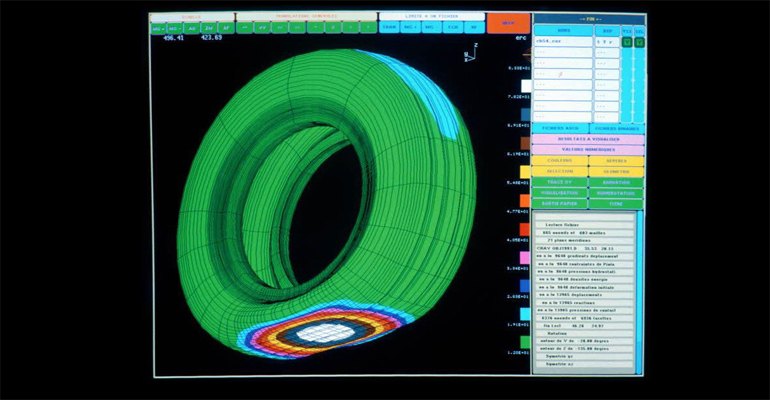The height and width of the screenshot is (400, 770).
Task: Toggle the VIS checkbox for ch54.cor
Action: 627,42
